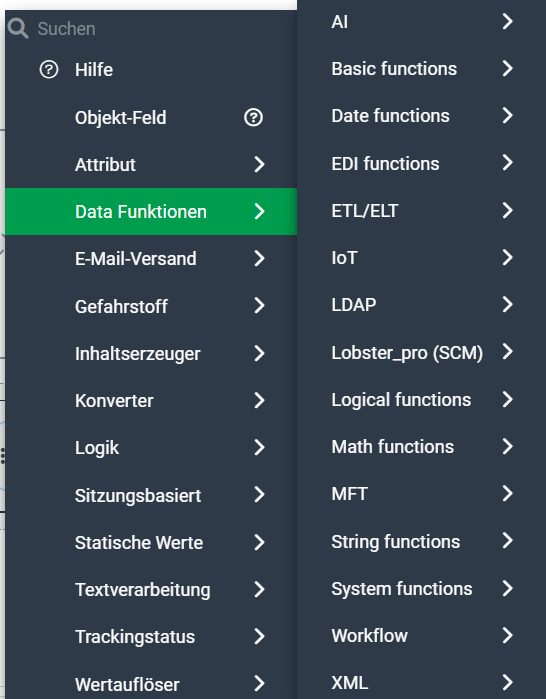The image size is (546, 699).
Task: Click the arrow icon beside XML
Action: pyautogui.click(x=508, y=682)
